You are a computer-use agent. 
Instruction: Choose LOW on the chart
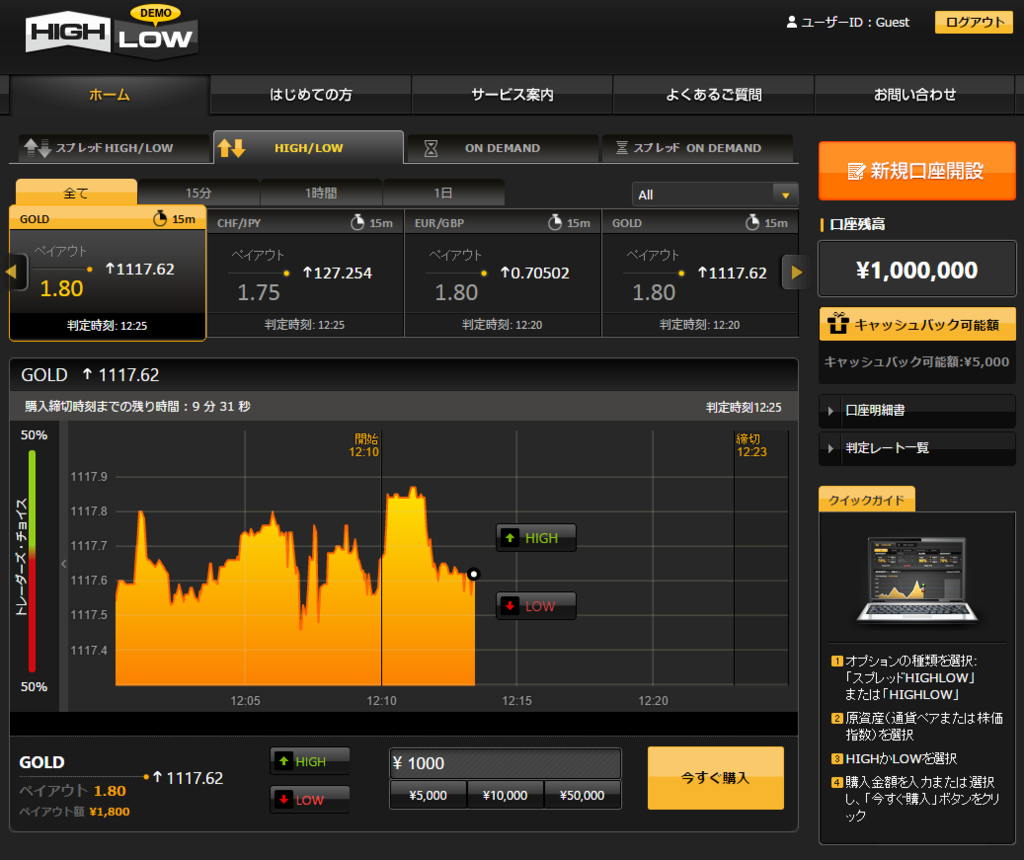[536, 606]
